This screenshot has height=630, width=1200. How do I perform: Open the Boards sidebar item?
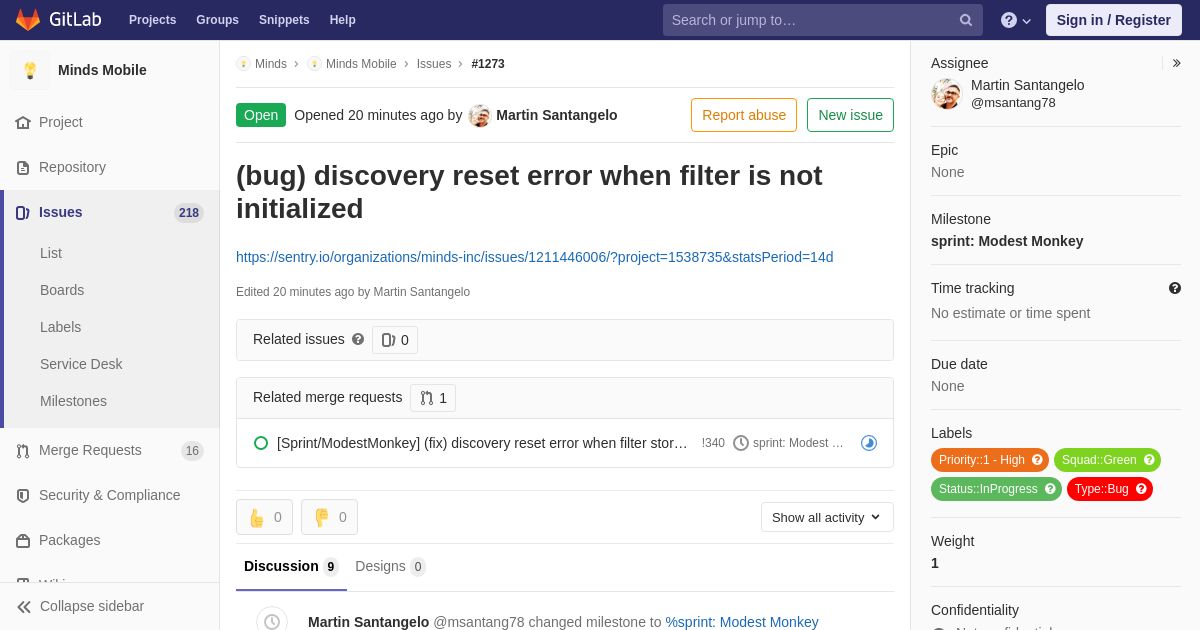click(62, 290)
